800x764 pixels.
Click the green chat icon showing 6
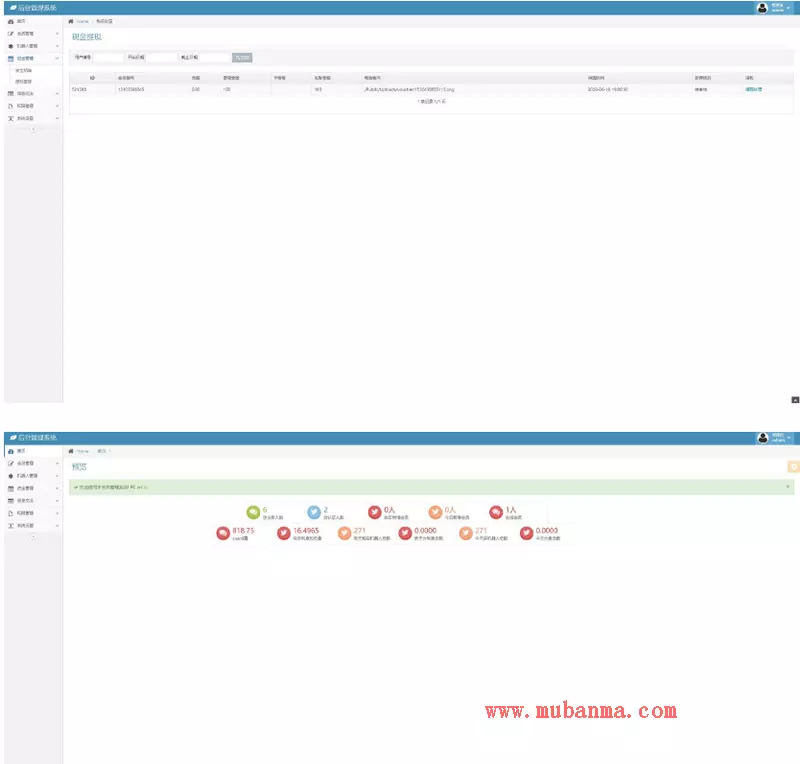(x=253, y=513)
